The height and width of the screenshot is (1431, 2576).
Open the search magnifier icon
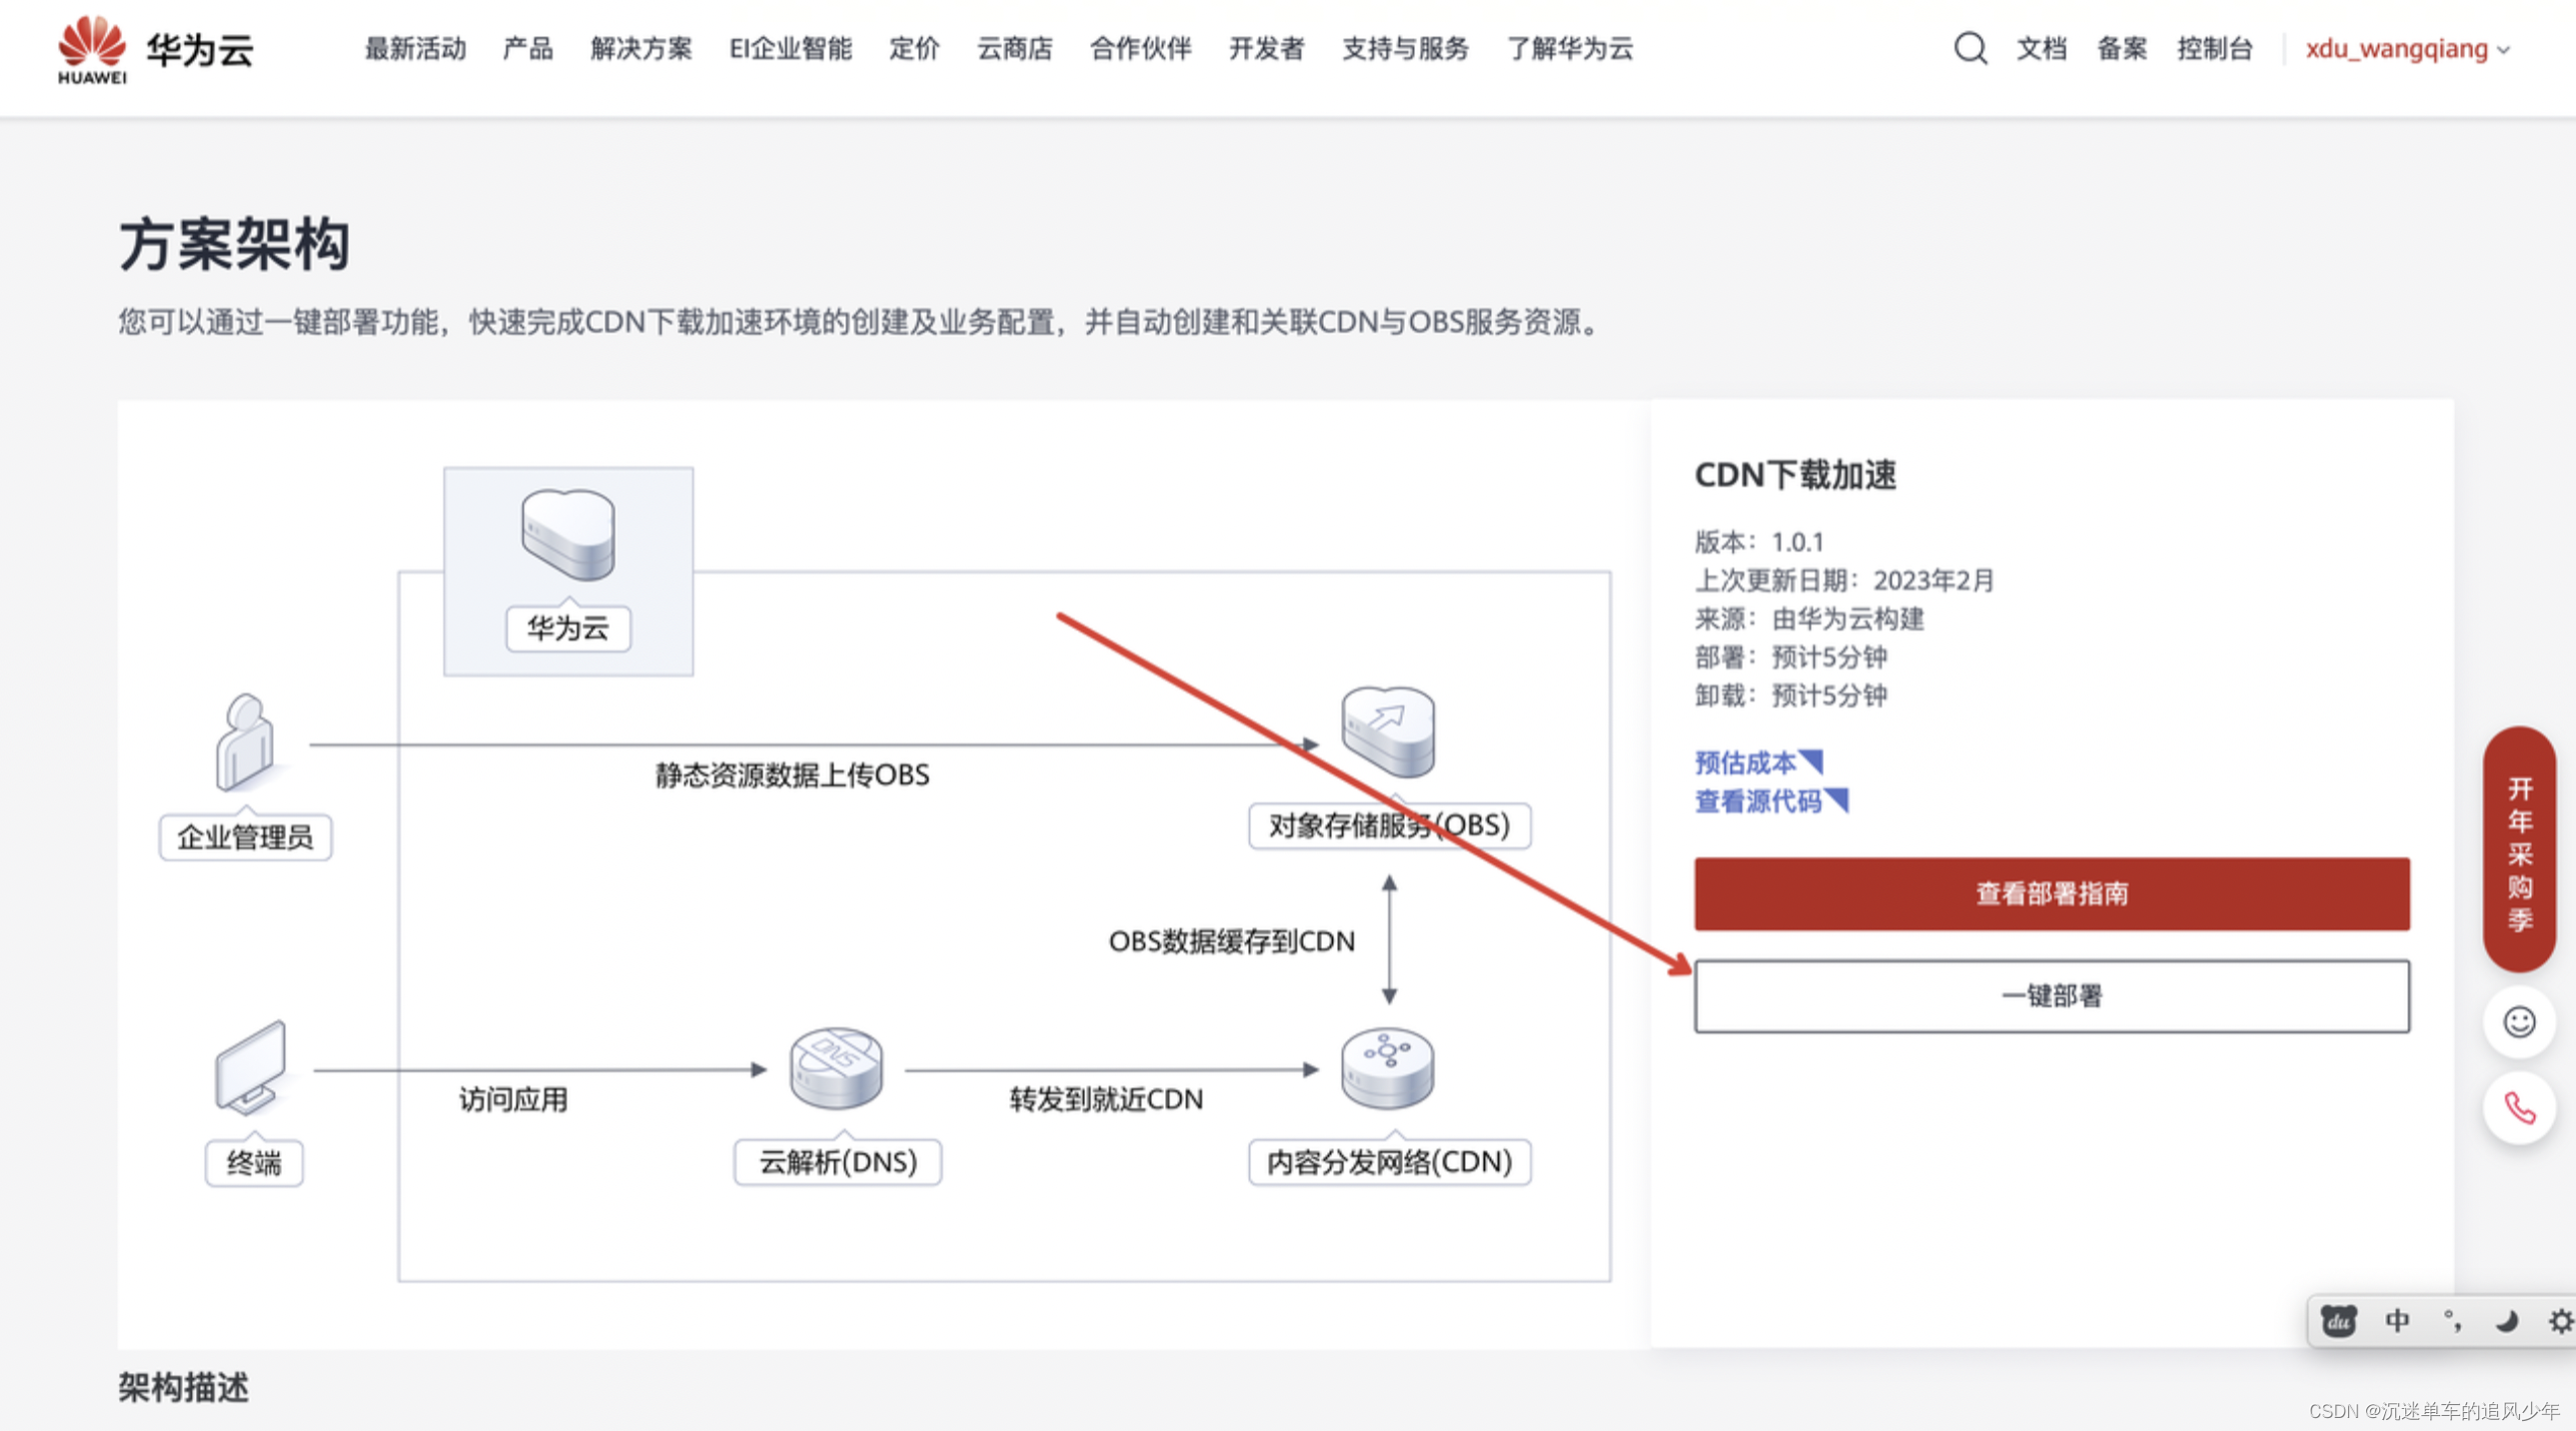1970,48
